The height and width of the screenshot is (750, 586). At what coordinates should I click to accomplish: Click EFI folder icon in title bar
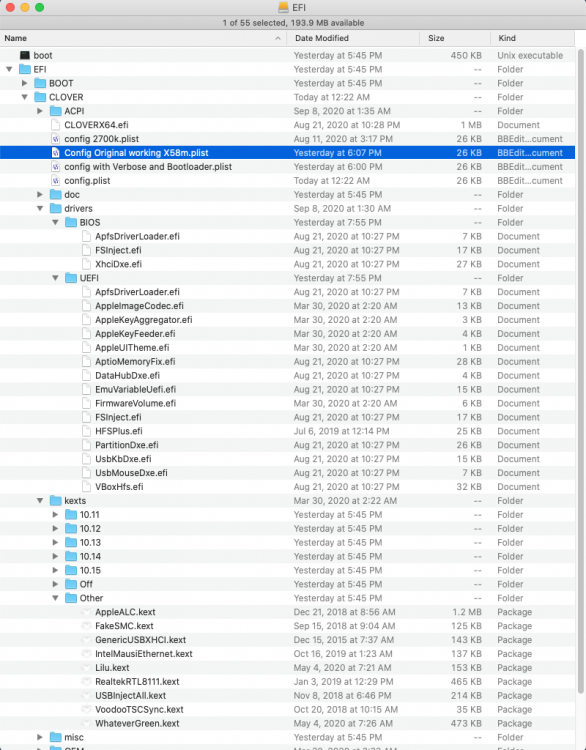(x=283, y=7)
